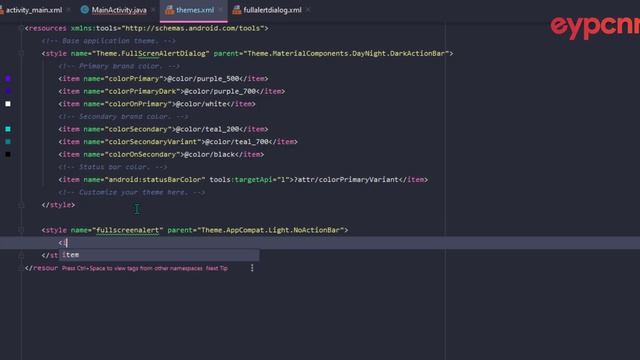Viewport: 640px width, 360px height.
Task: Click the XML file icon on themes.xml tab
Action: (x=169, y=10)
